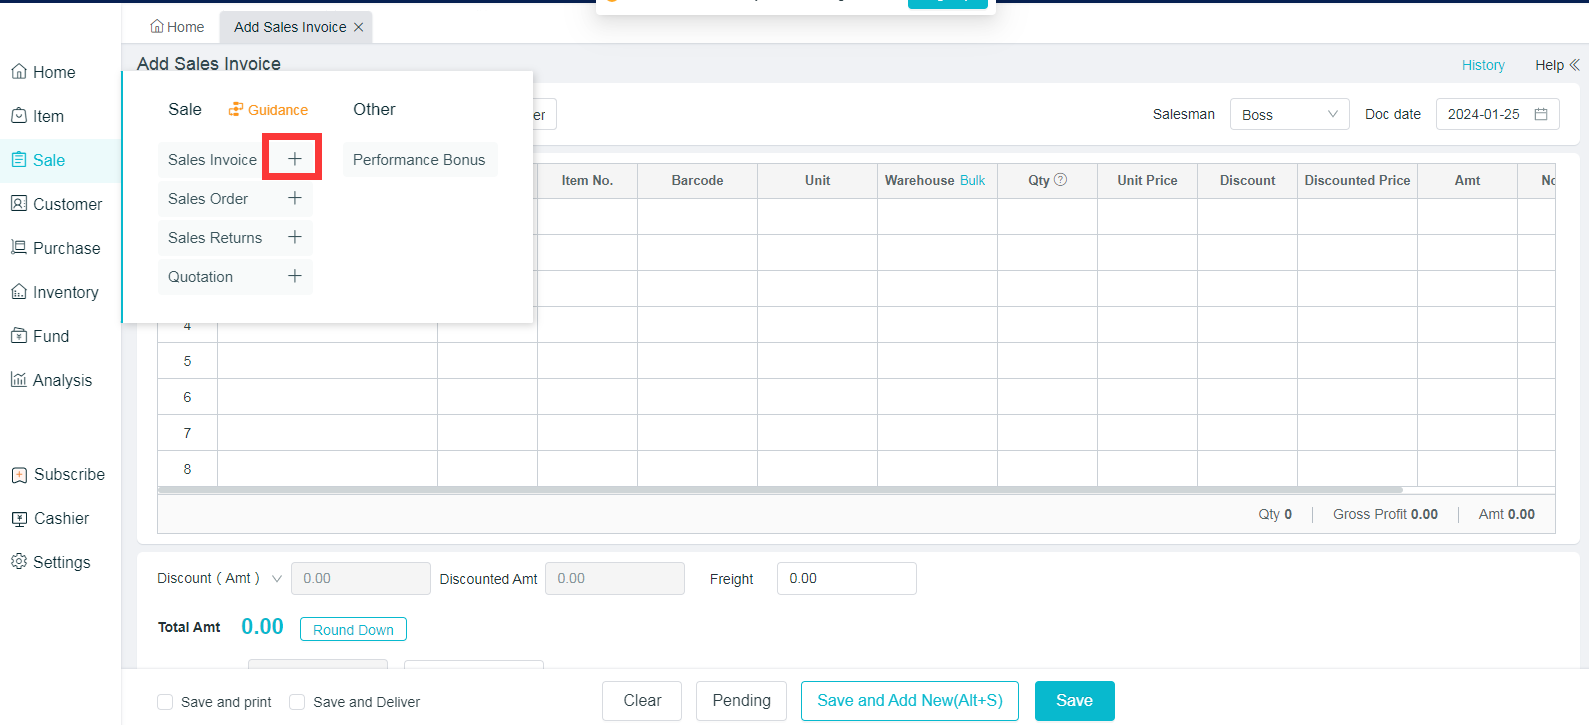Select Performance Bonus menu entry

[419, 160]
